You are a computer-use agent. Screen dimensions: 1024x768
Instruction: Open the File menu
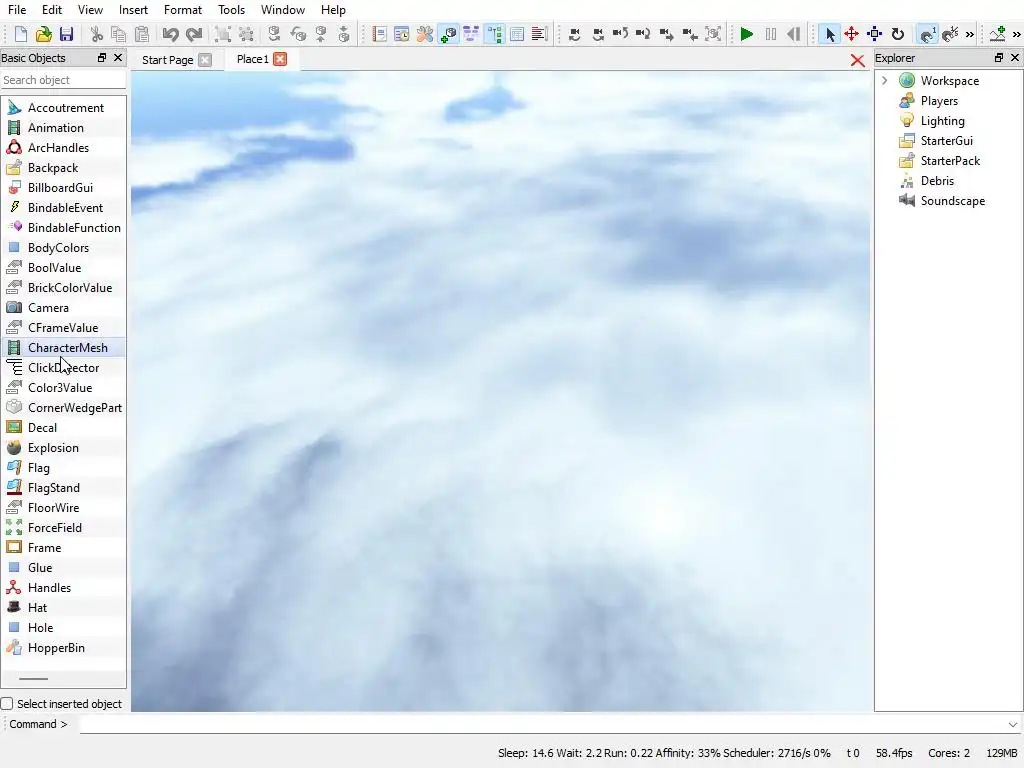click(x=17, y=10)
